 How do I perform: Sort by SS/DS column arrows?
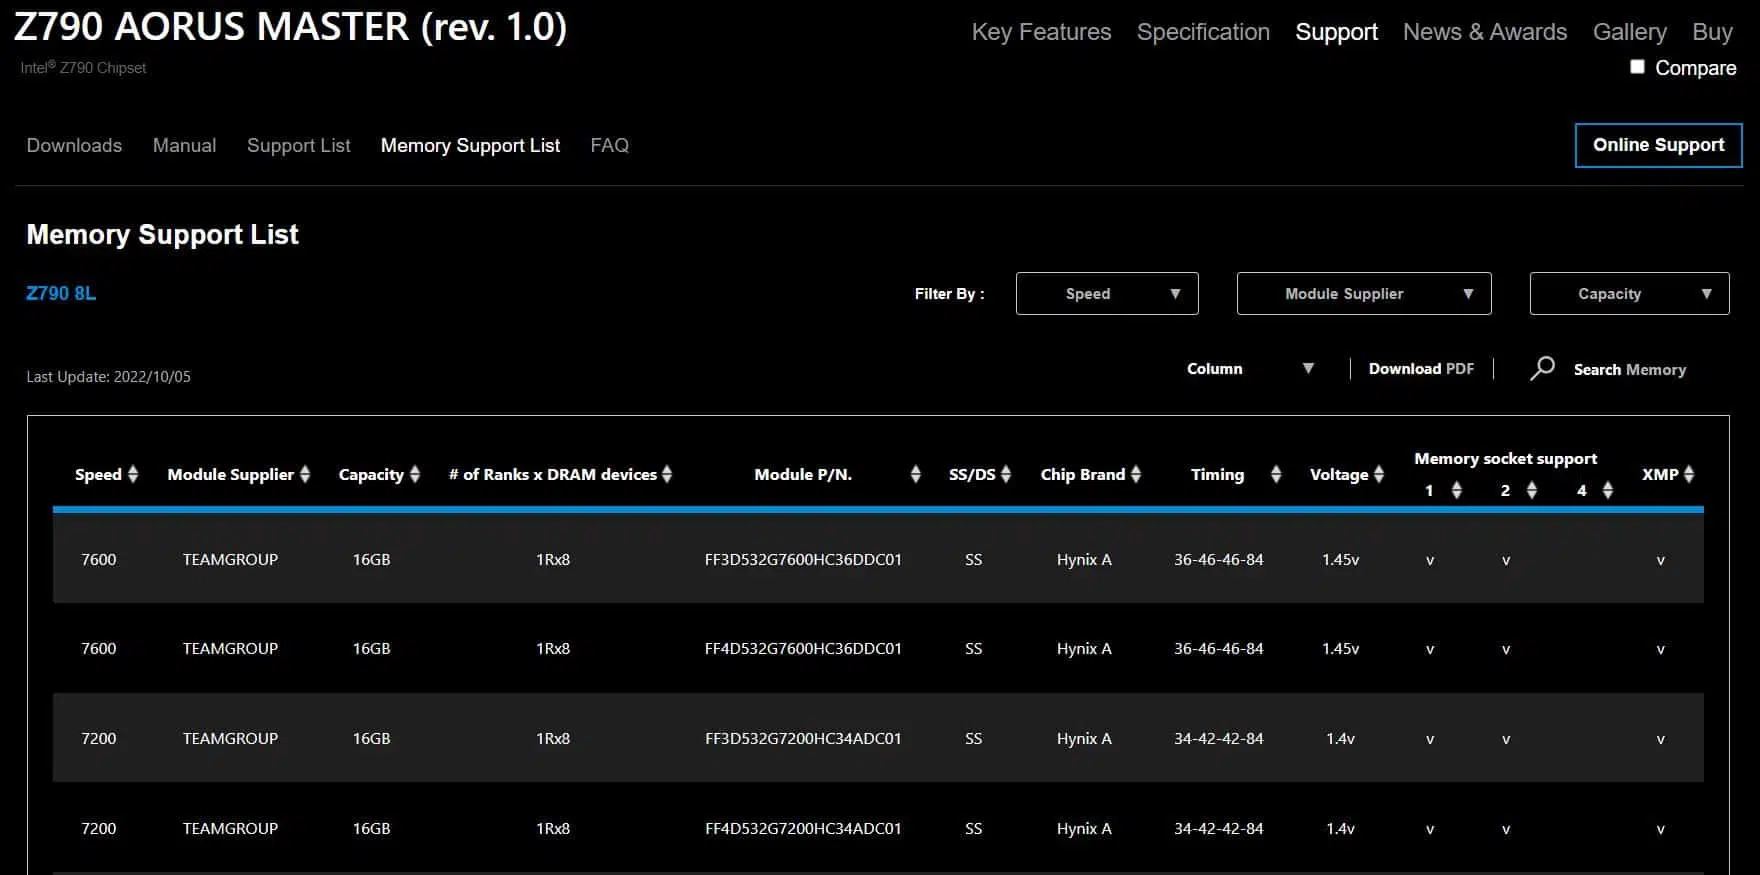(x=1006, y=474)
